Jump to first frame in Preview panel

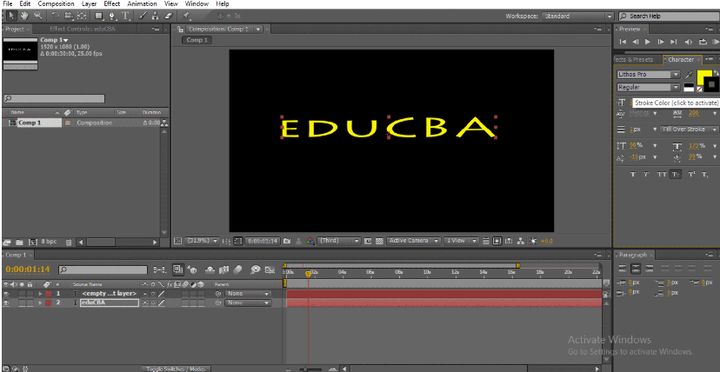(x=623, y=42)
